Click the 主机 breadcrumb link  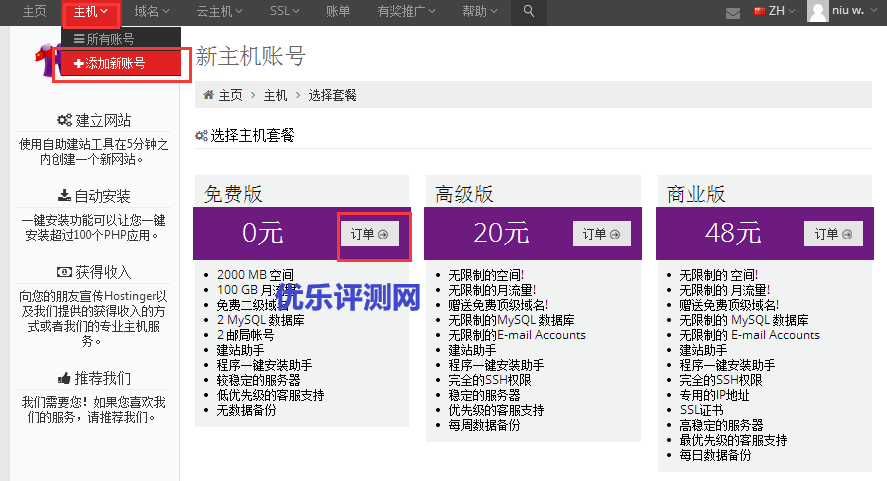[275, 95]
